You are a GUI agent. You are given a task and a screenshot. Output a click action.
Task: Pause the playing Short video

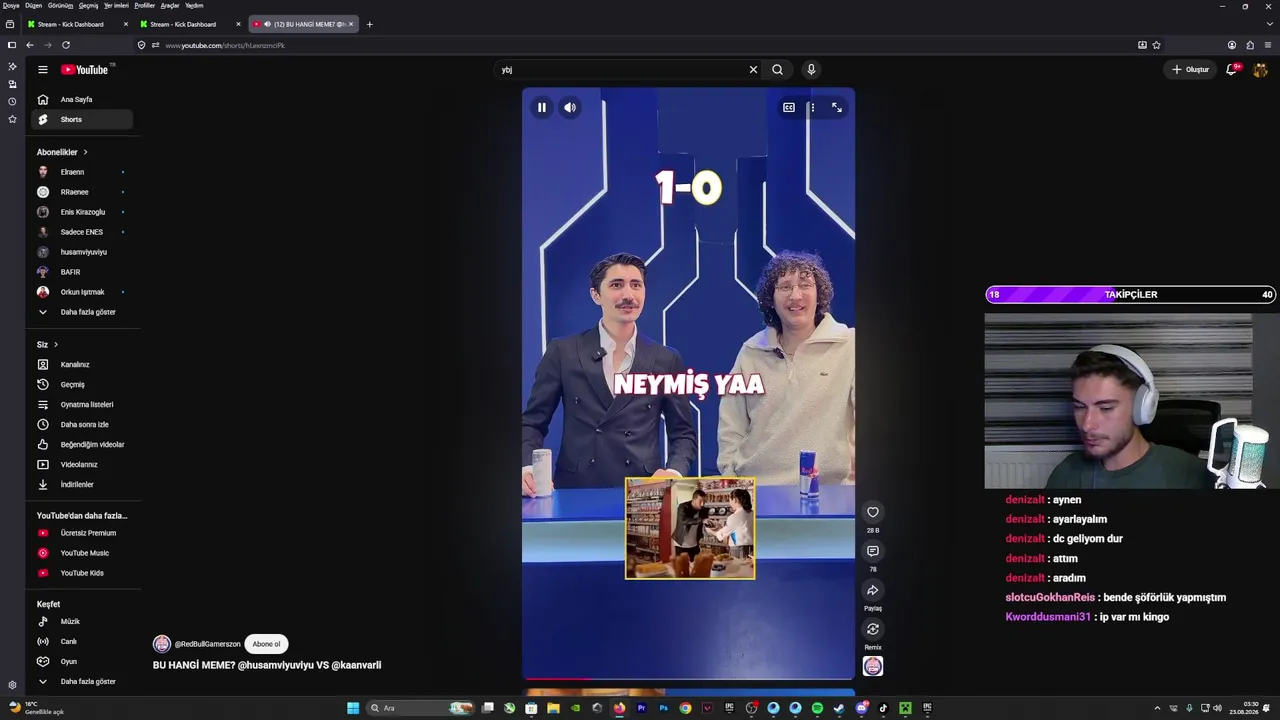pos(541,107)
